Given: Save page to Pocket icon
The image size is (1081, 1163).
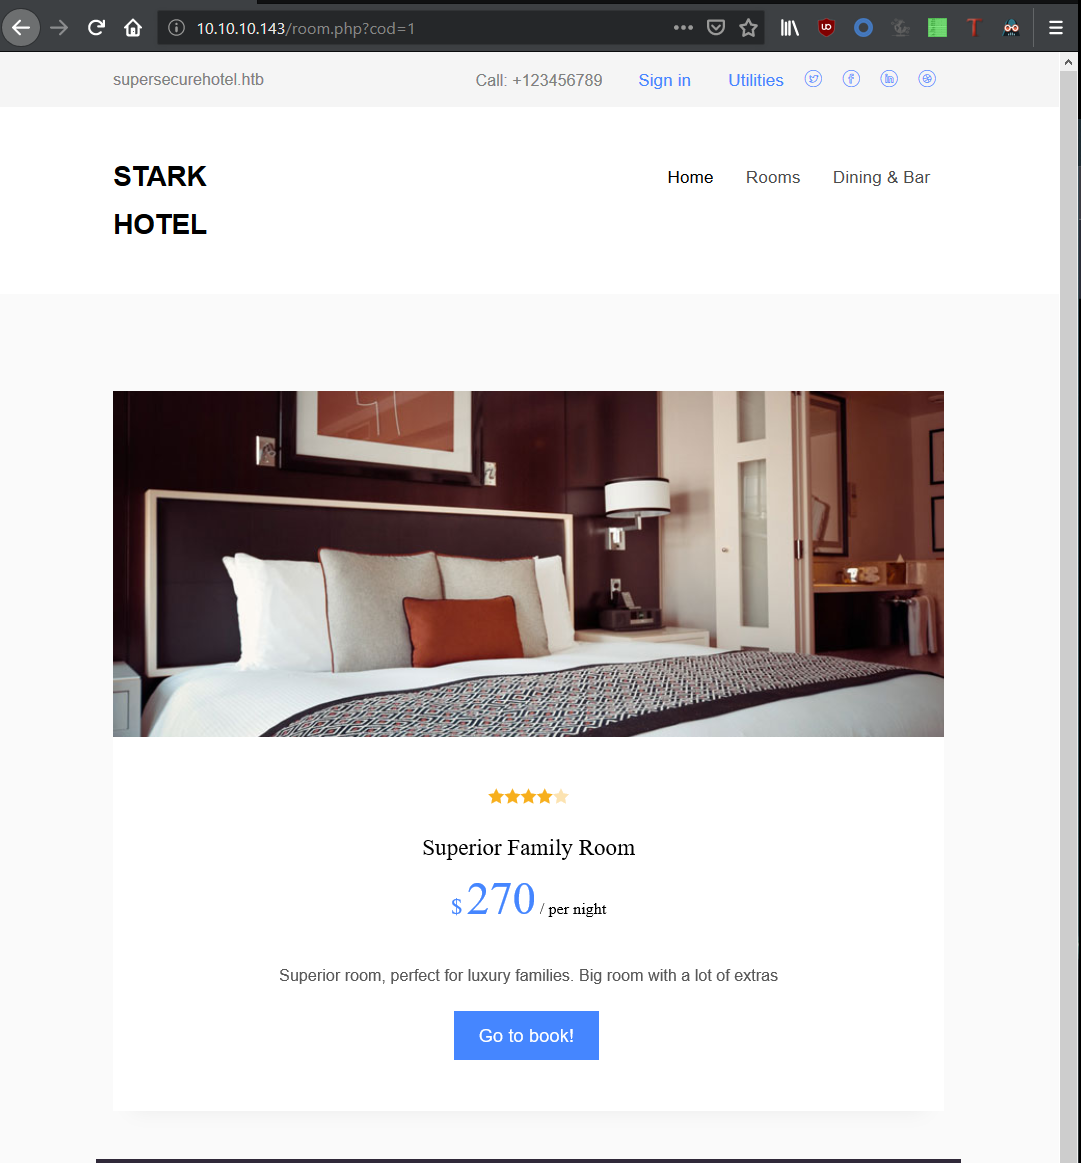Looking at the screenshot, I should 715,28.
